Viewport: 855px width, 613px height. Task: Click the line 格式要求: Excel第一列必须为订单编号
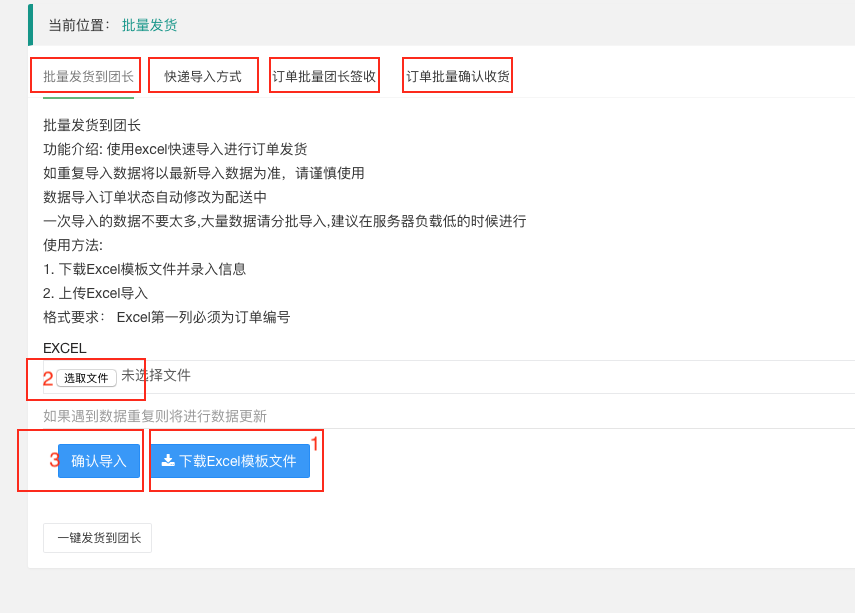[x=166, y=317]
